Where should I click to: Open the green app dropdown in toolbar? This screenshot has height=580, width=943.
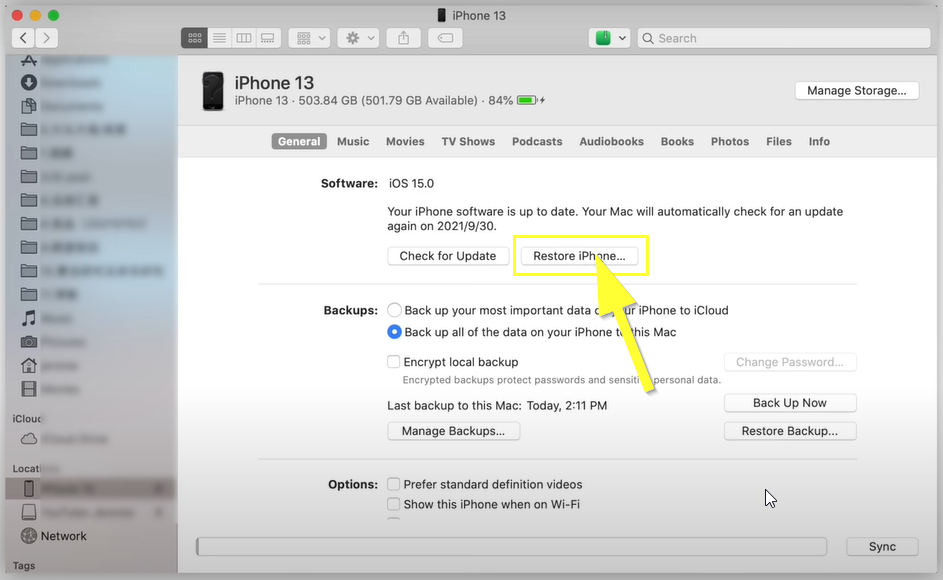click(x=610, y=38)
